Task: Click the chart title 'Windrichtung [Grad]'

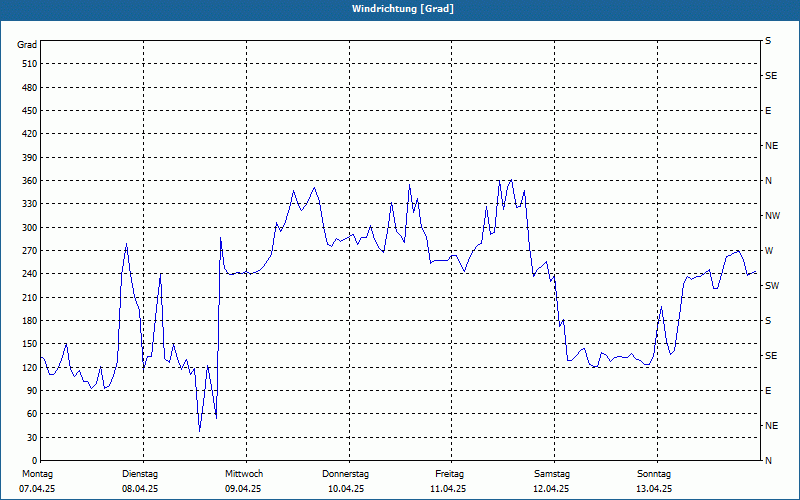Action: coord(403,9)
